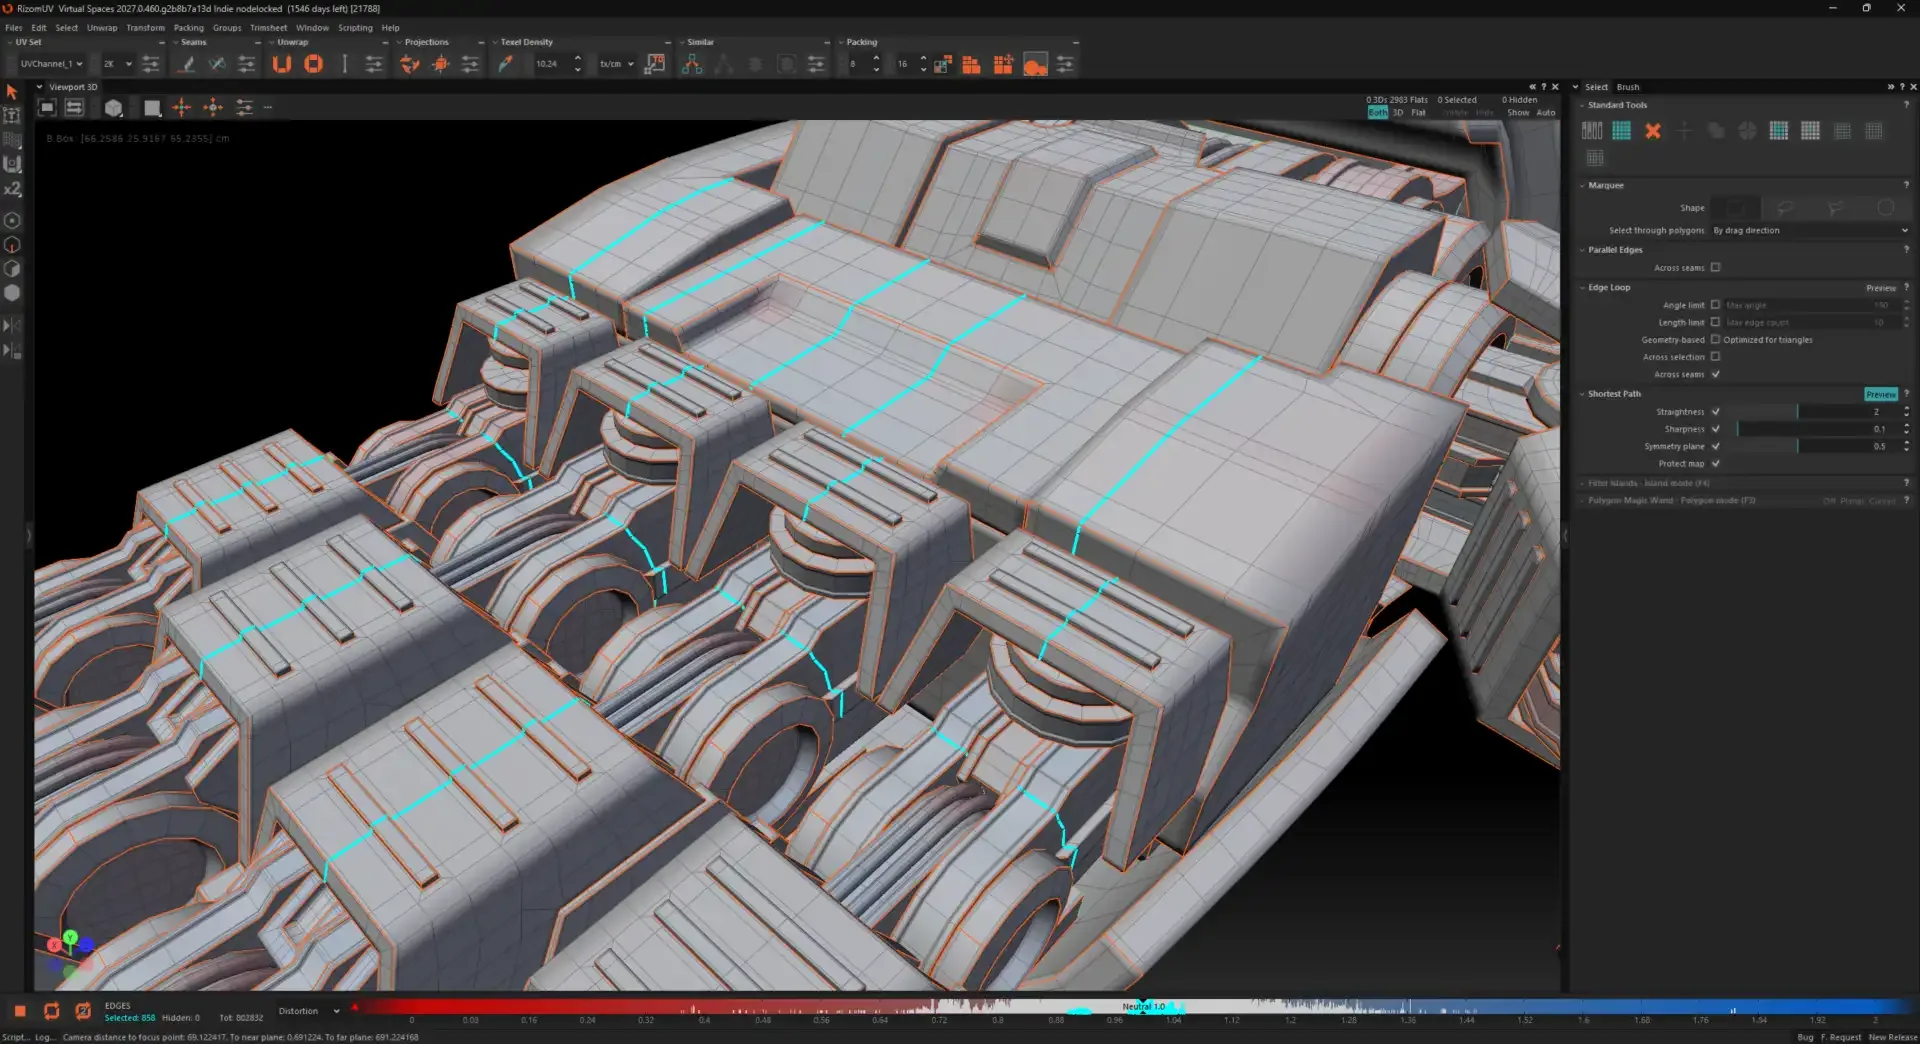1920x1044 pixels.
Task: Click the x2 sidebar icon
Action: (x=12, y=189)
